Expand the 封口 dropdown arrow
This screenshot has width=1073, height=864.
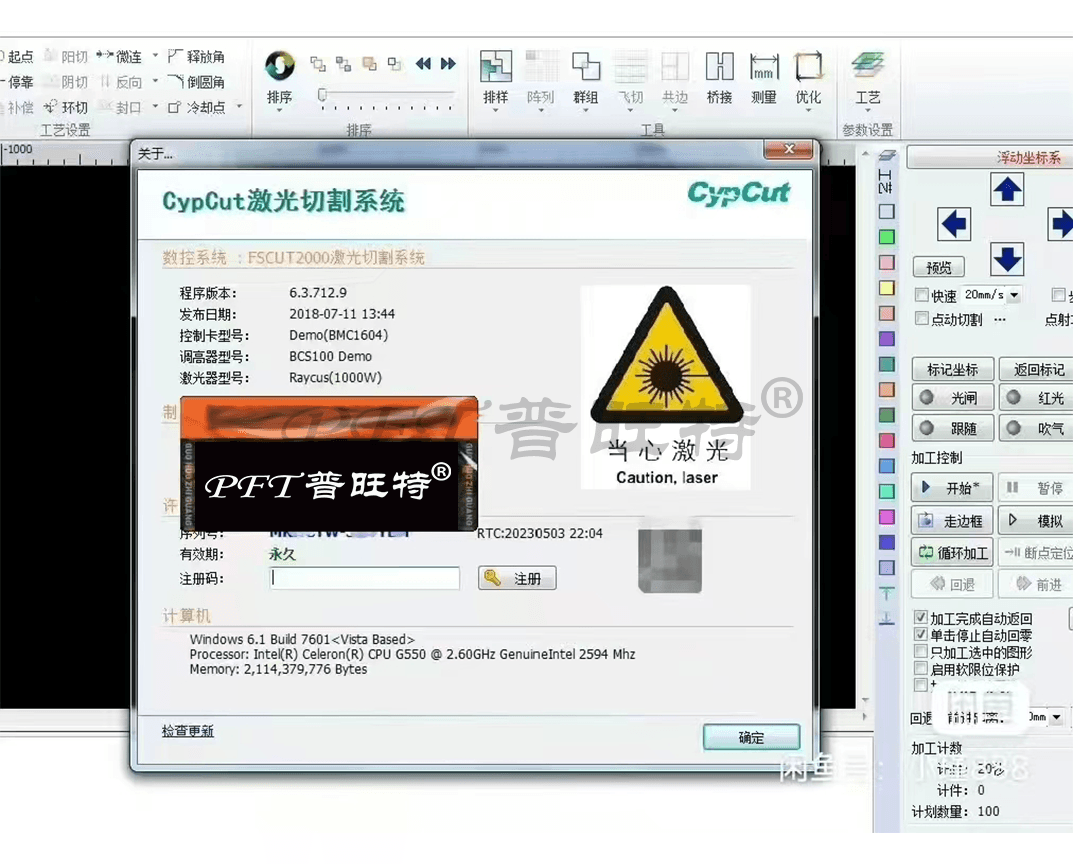(x=155, y=107)
